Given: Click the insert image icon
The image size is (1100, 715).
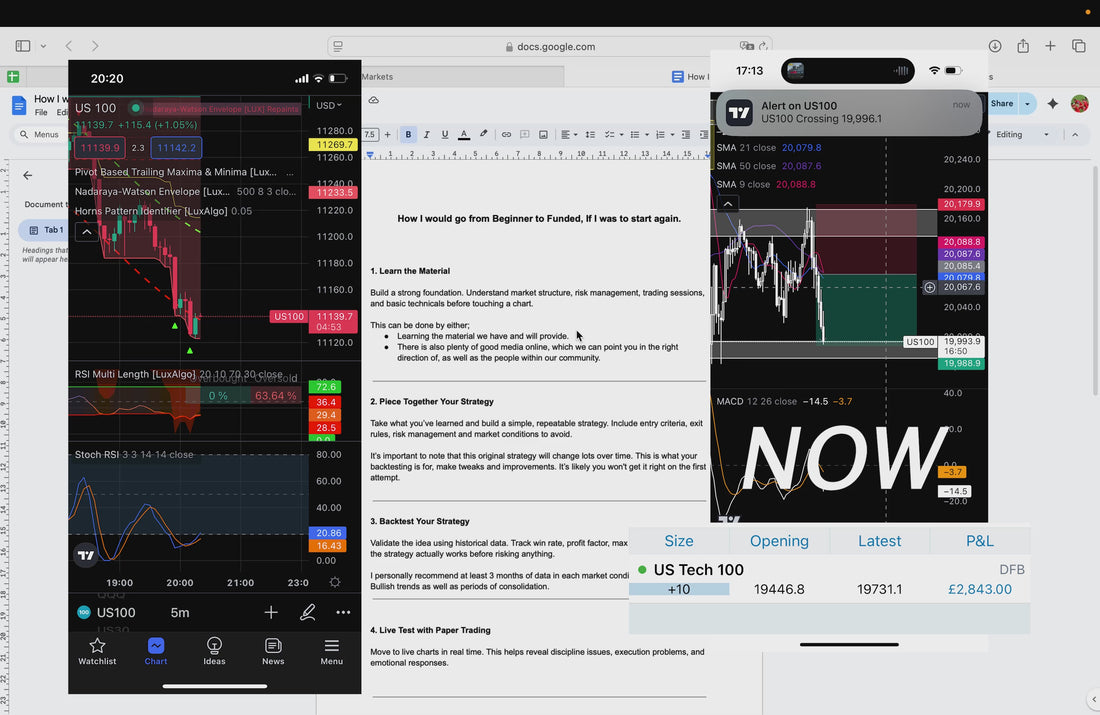Looking at the screenshot, I should point(543,134).
